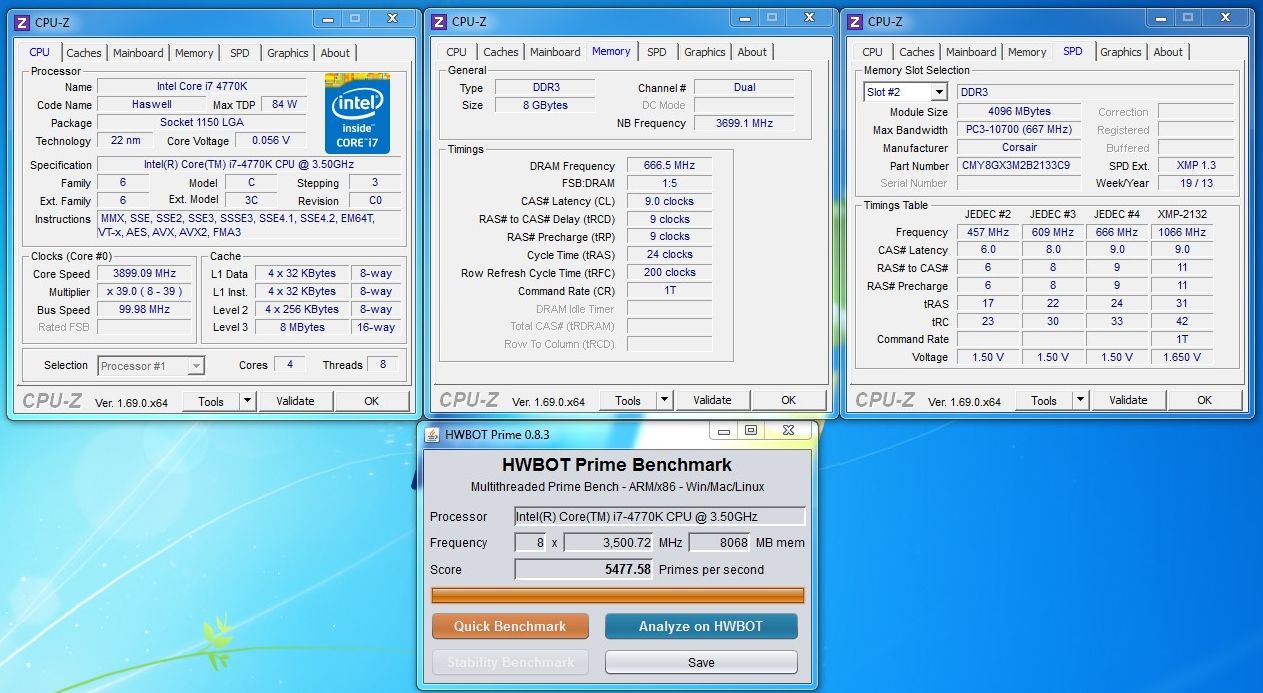Click XMP voltage cell 1.650 V
1263x693 pixels.
(x=1182, y=357)
